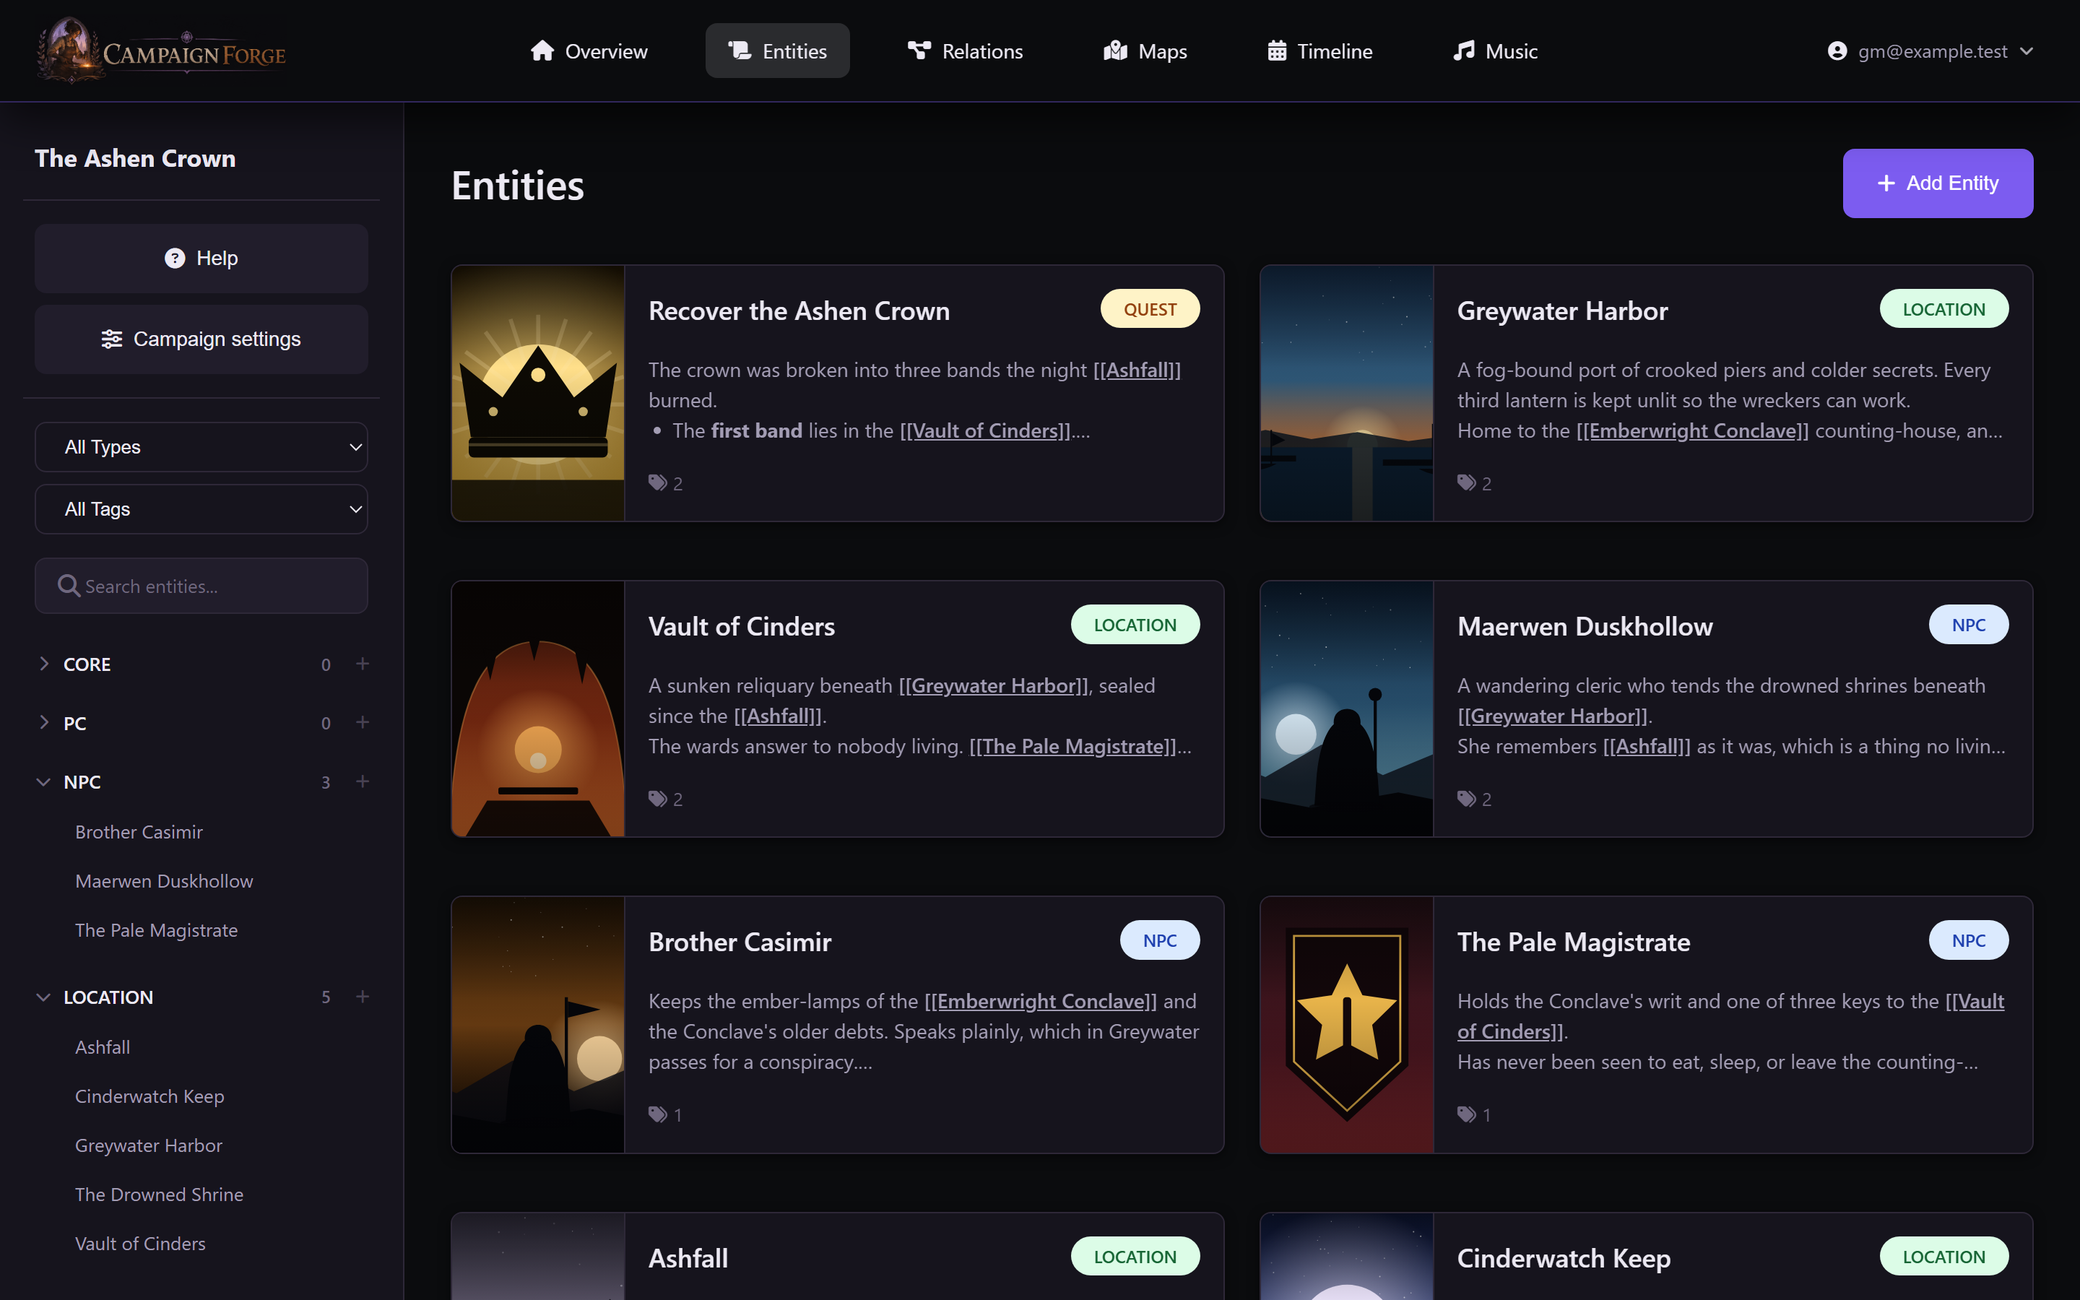This screenshot has height=1300, width=2080.
Task: Click The Ashen Crown campaign title
Action: [x=135, y=158]
